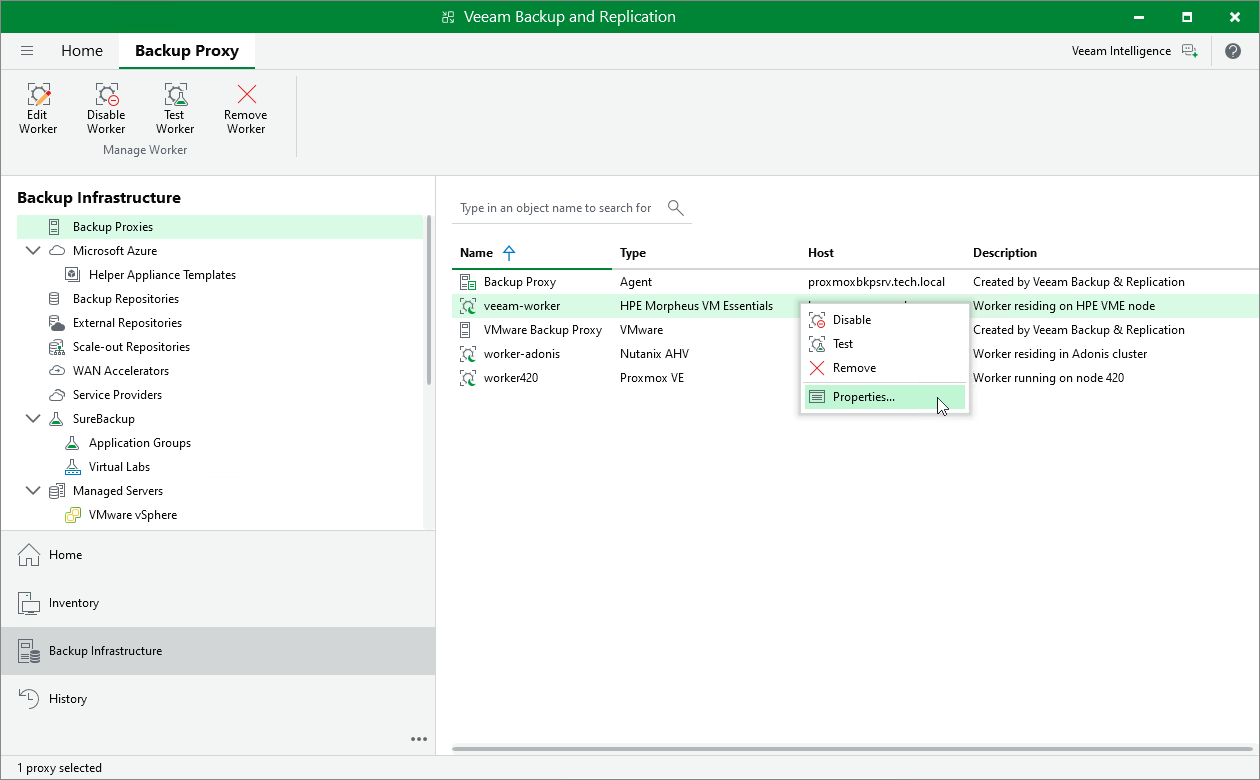Click the object name search field

(x=556, y=208)
